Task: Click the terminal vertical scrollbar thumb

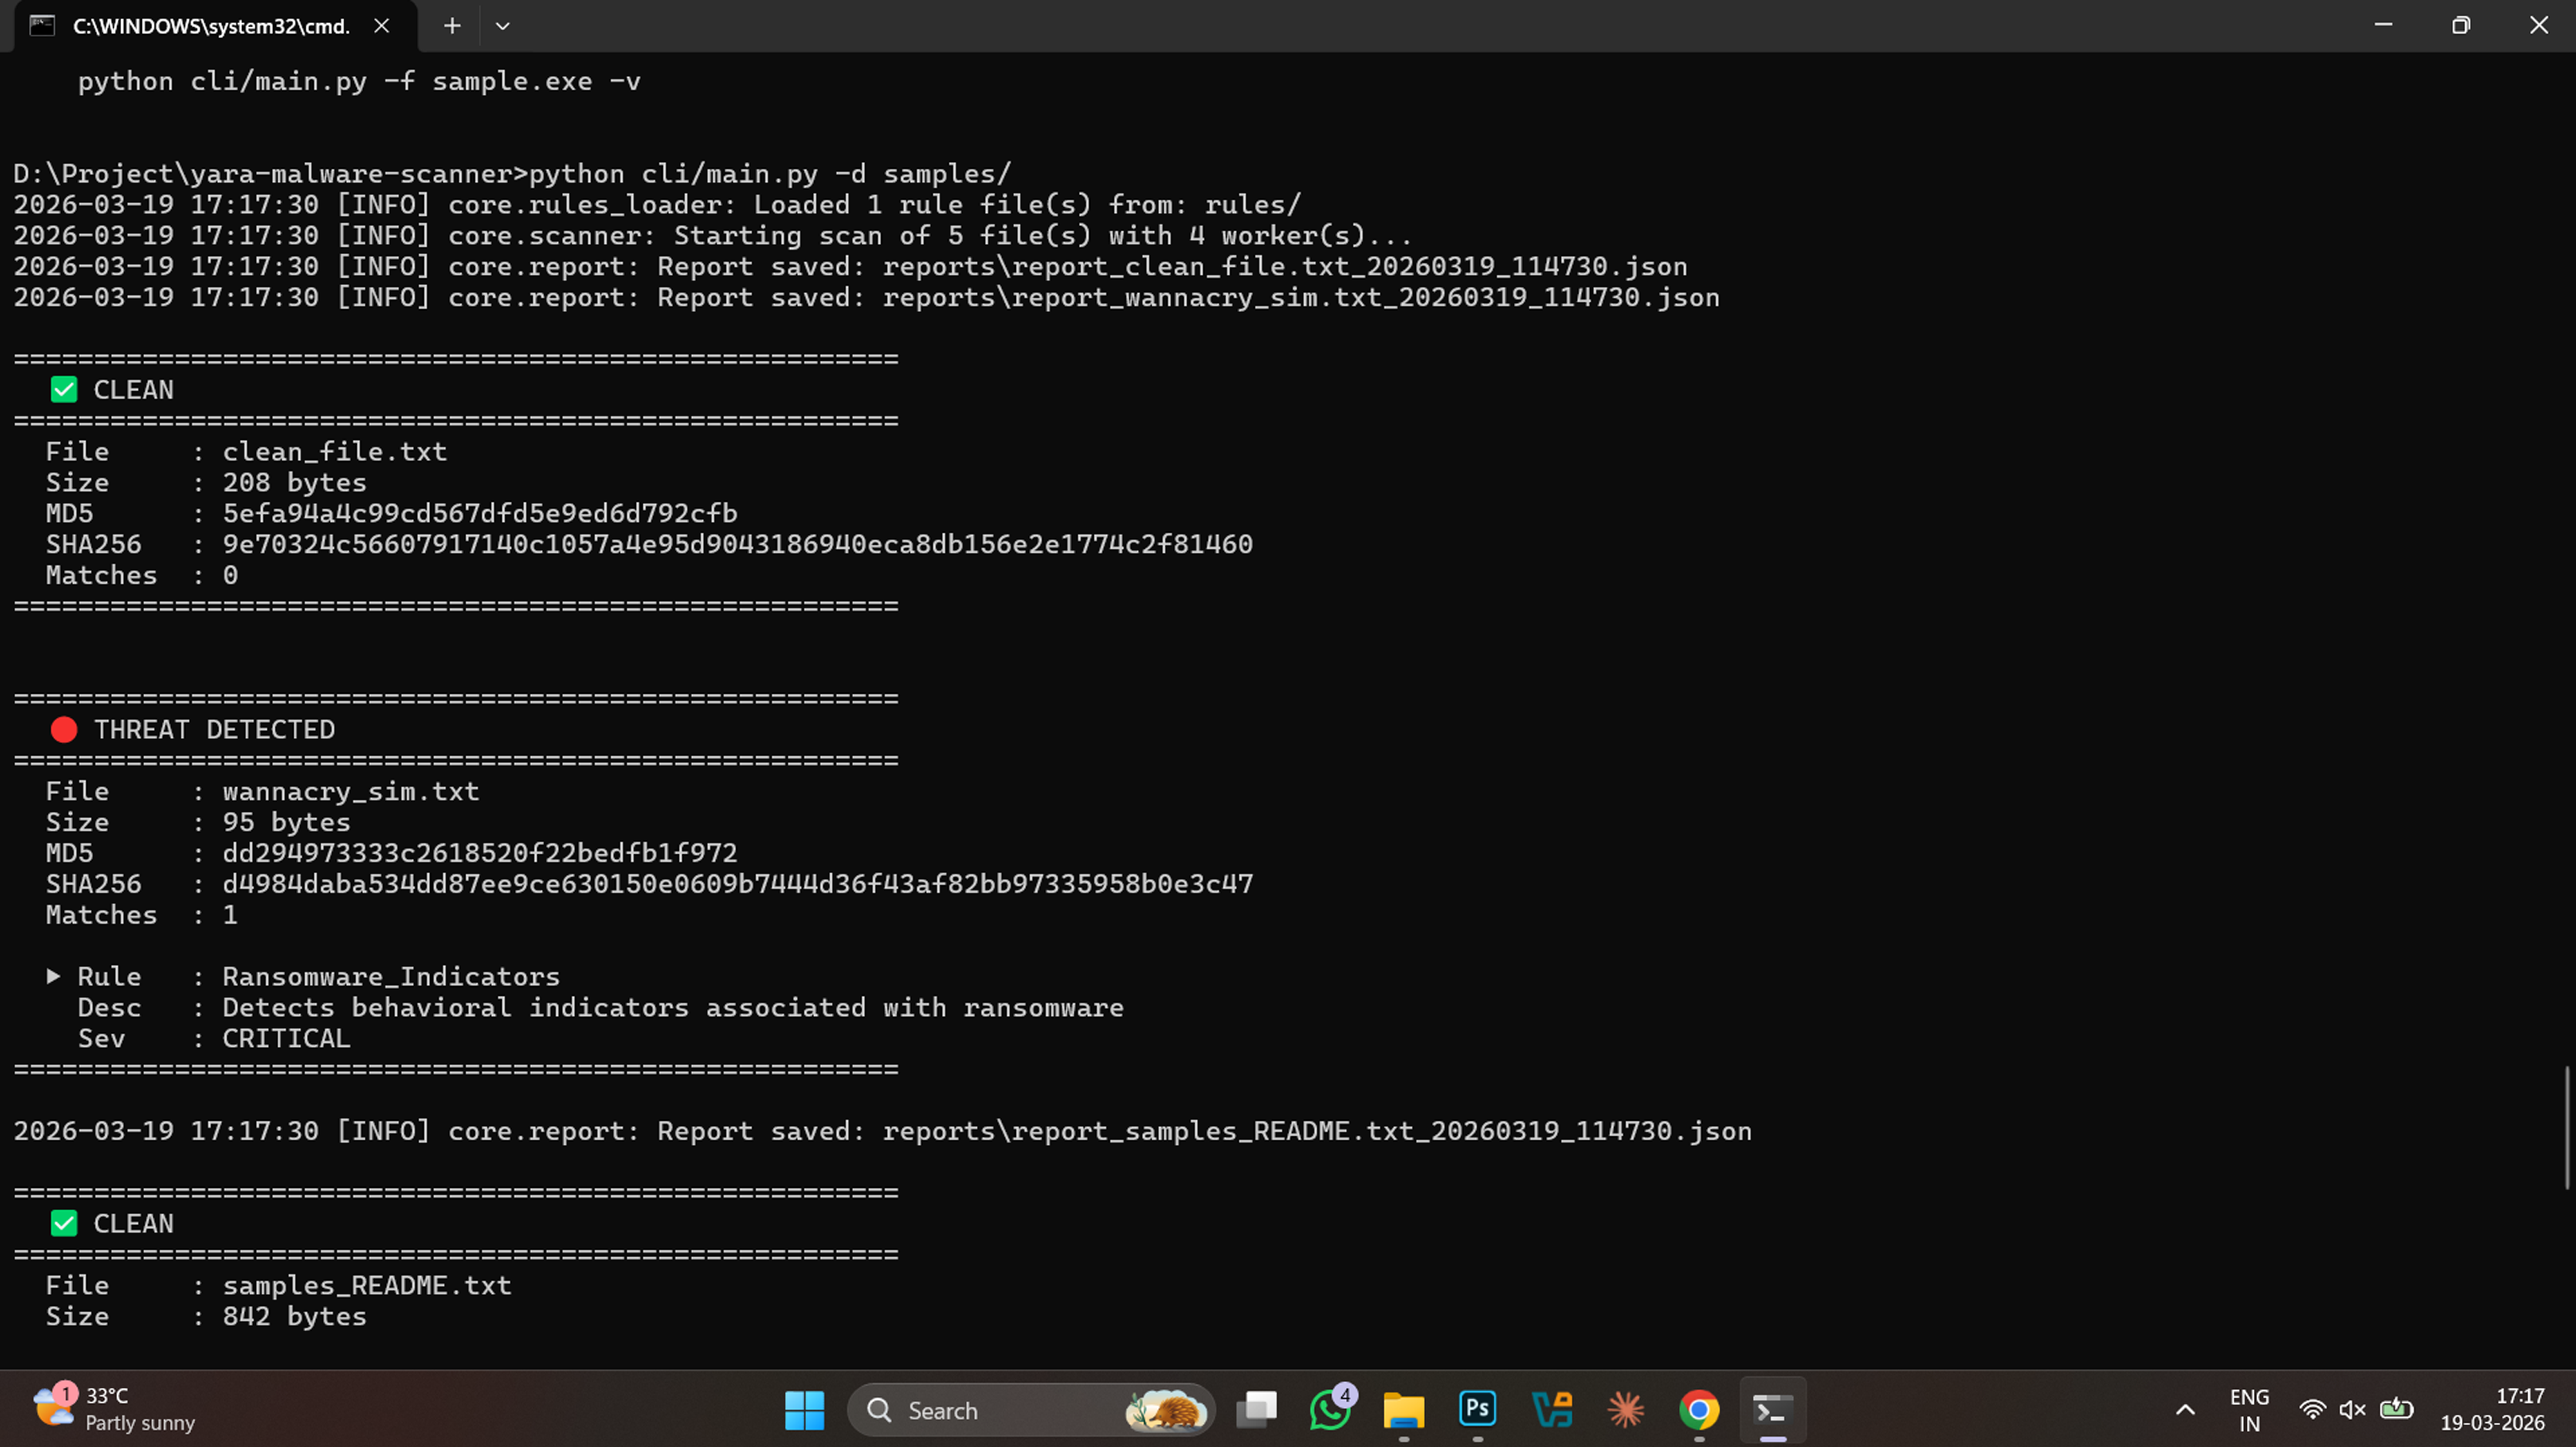Action: [x=2566, y=1128]
